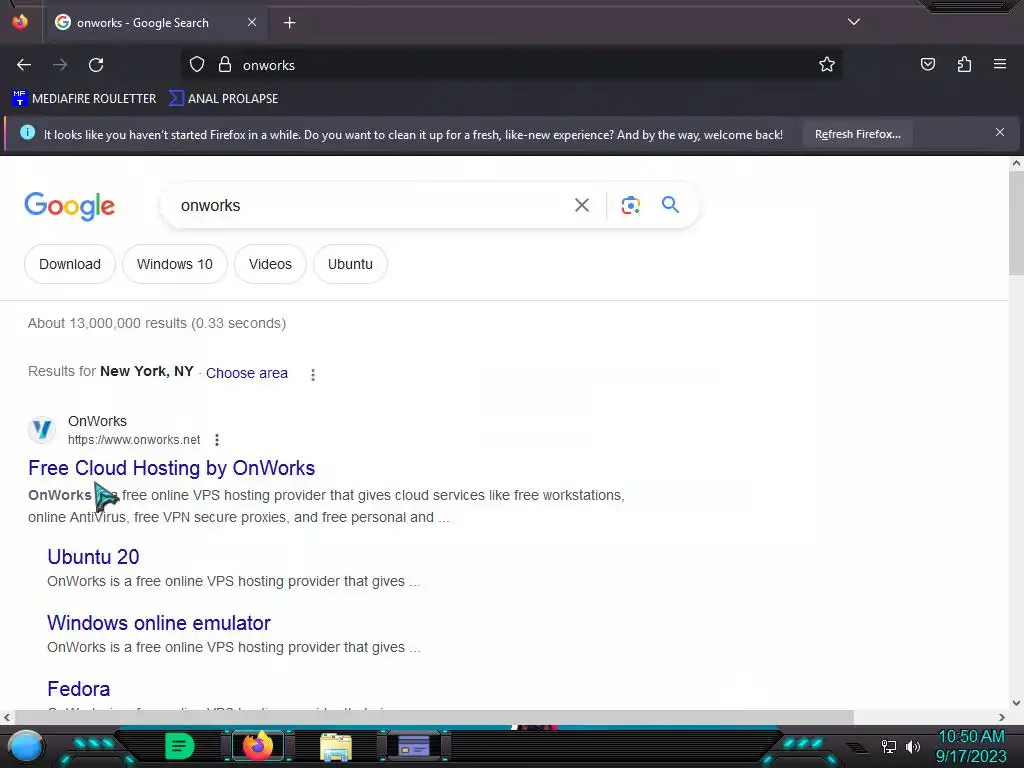Viewport: 1024px width, 768px height.
Task: Click the padlock site security icon
Action: (225, 65)
